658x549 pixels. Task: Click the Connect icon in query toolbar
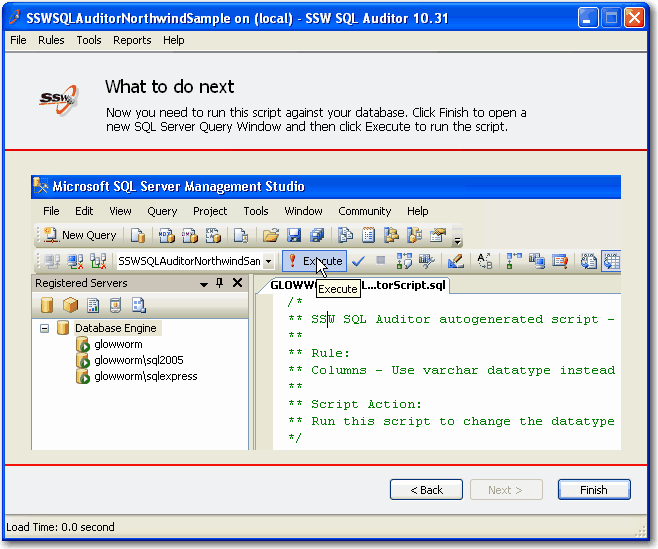click(52, 261)
